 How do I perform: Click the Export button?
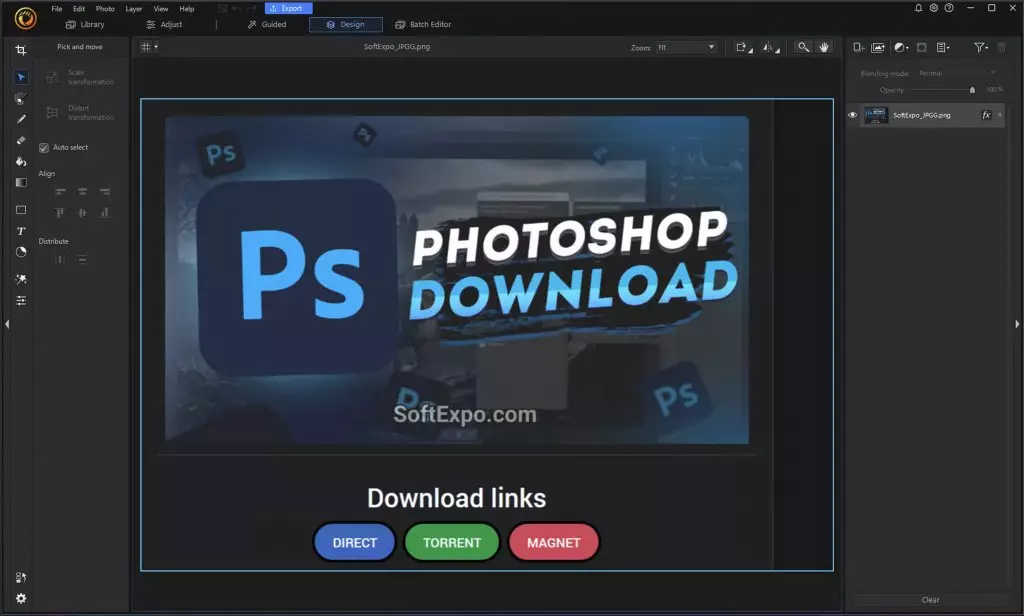point(287,8)
